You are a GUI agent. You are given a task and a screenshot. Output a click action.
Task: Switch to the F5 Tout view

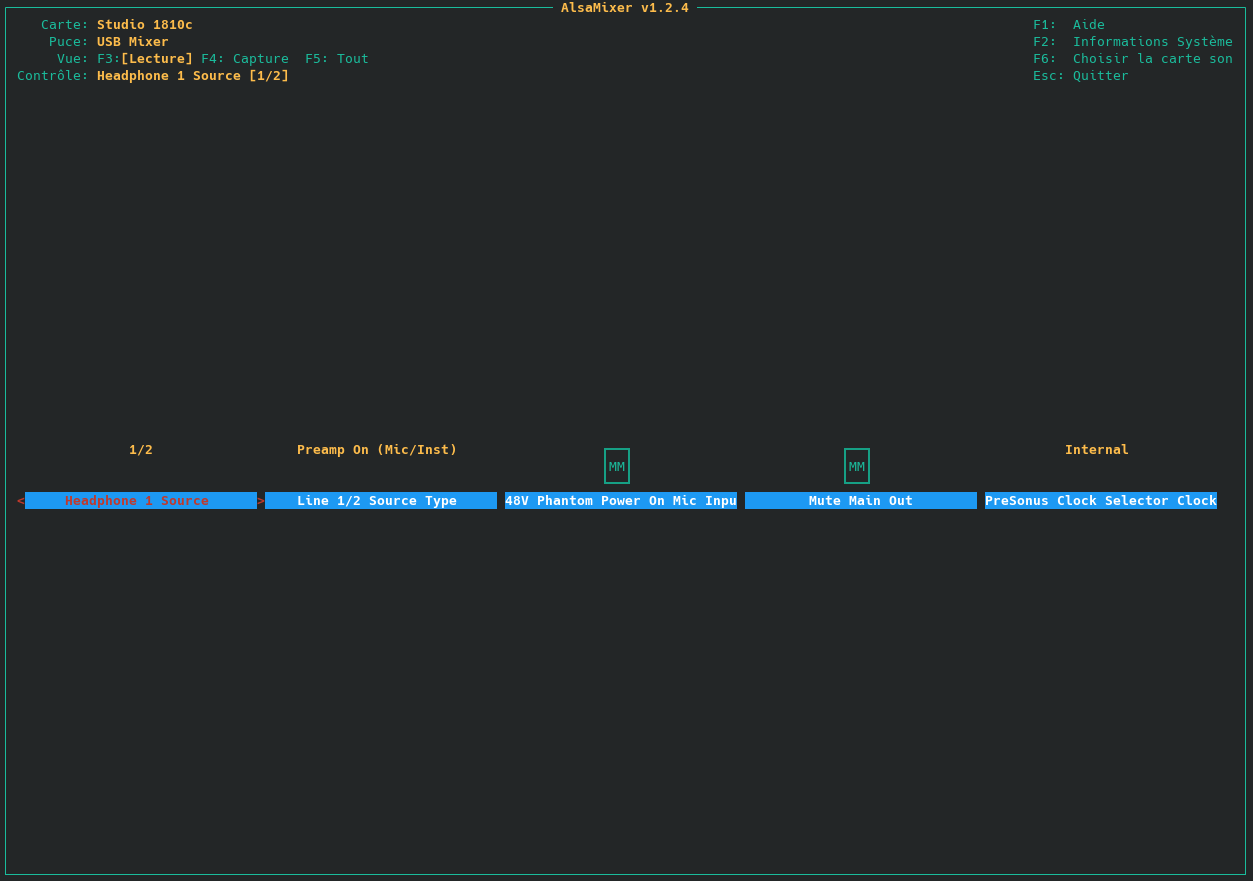click(x=337, y=59)
